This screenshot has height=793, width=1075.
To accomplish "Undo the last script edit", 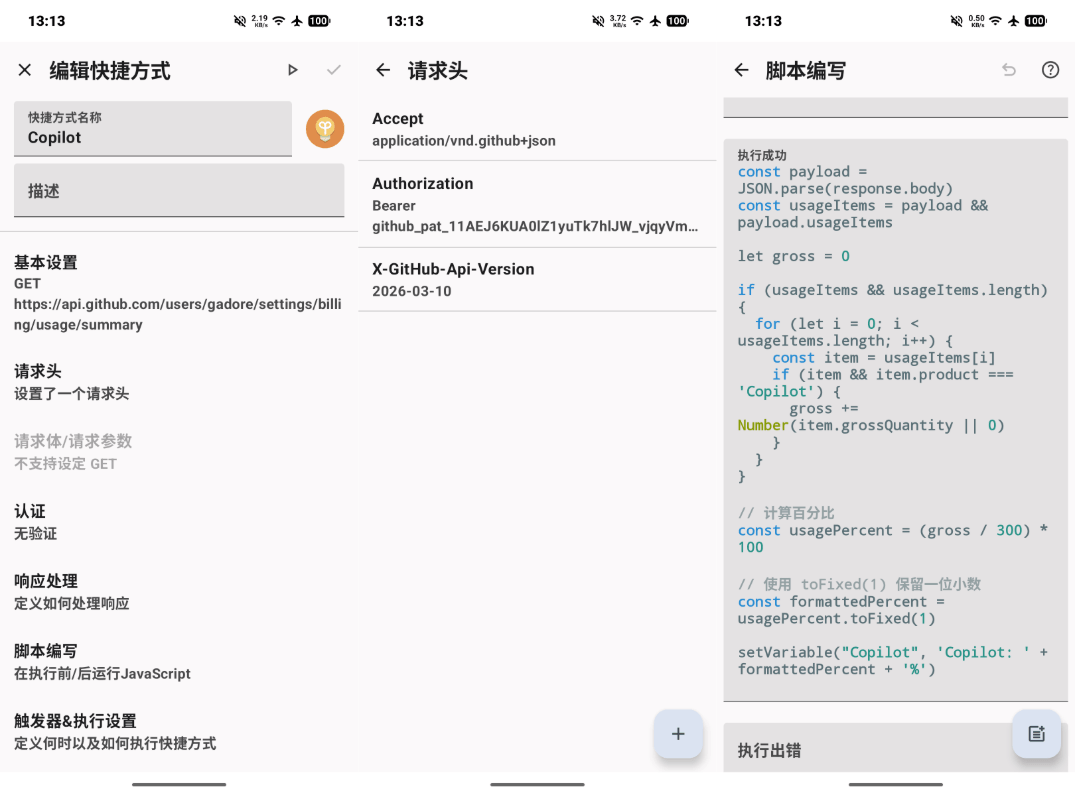I will click(x=1009, y=70).
